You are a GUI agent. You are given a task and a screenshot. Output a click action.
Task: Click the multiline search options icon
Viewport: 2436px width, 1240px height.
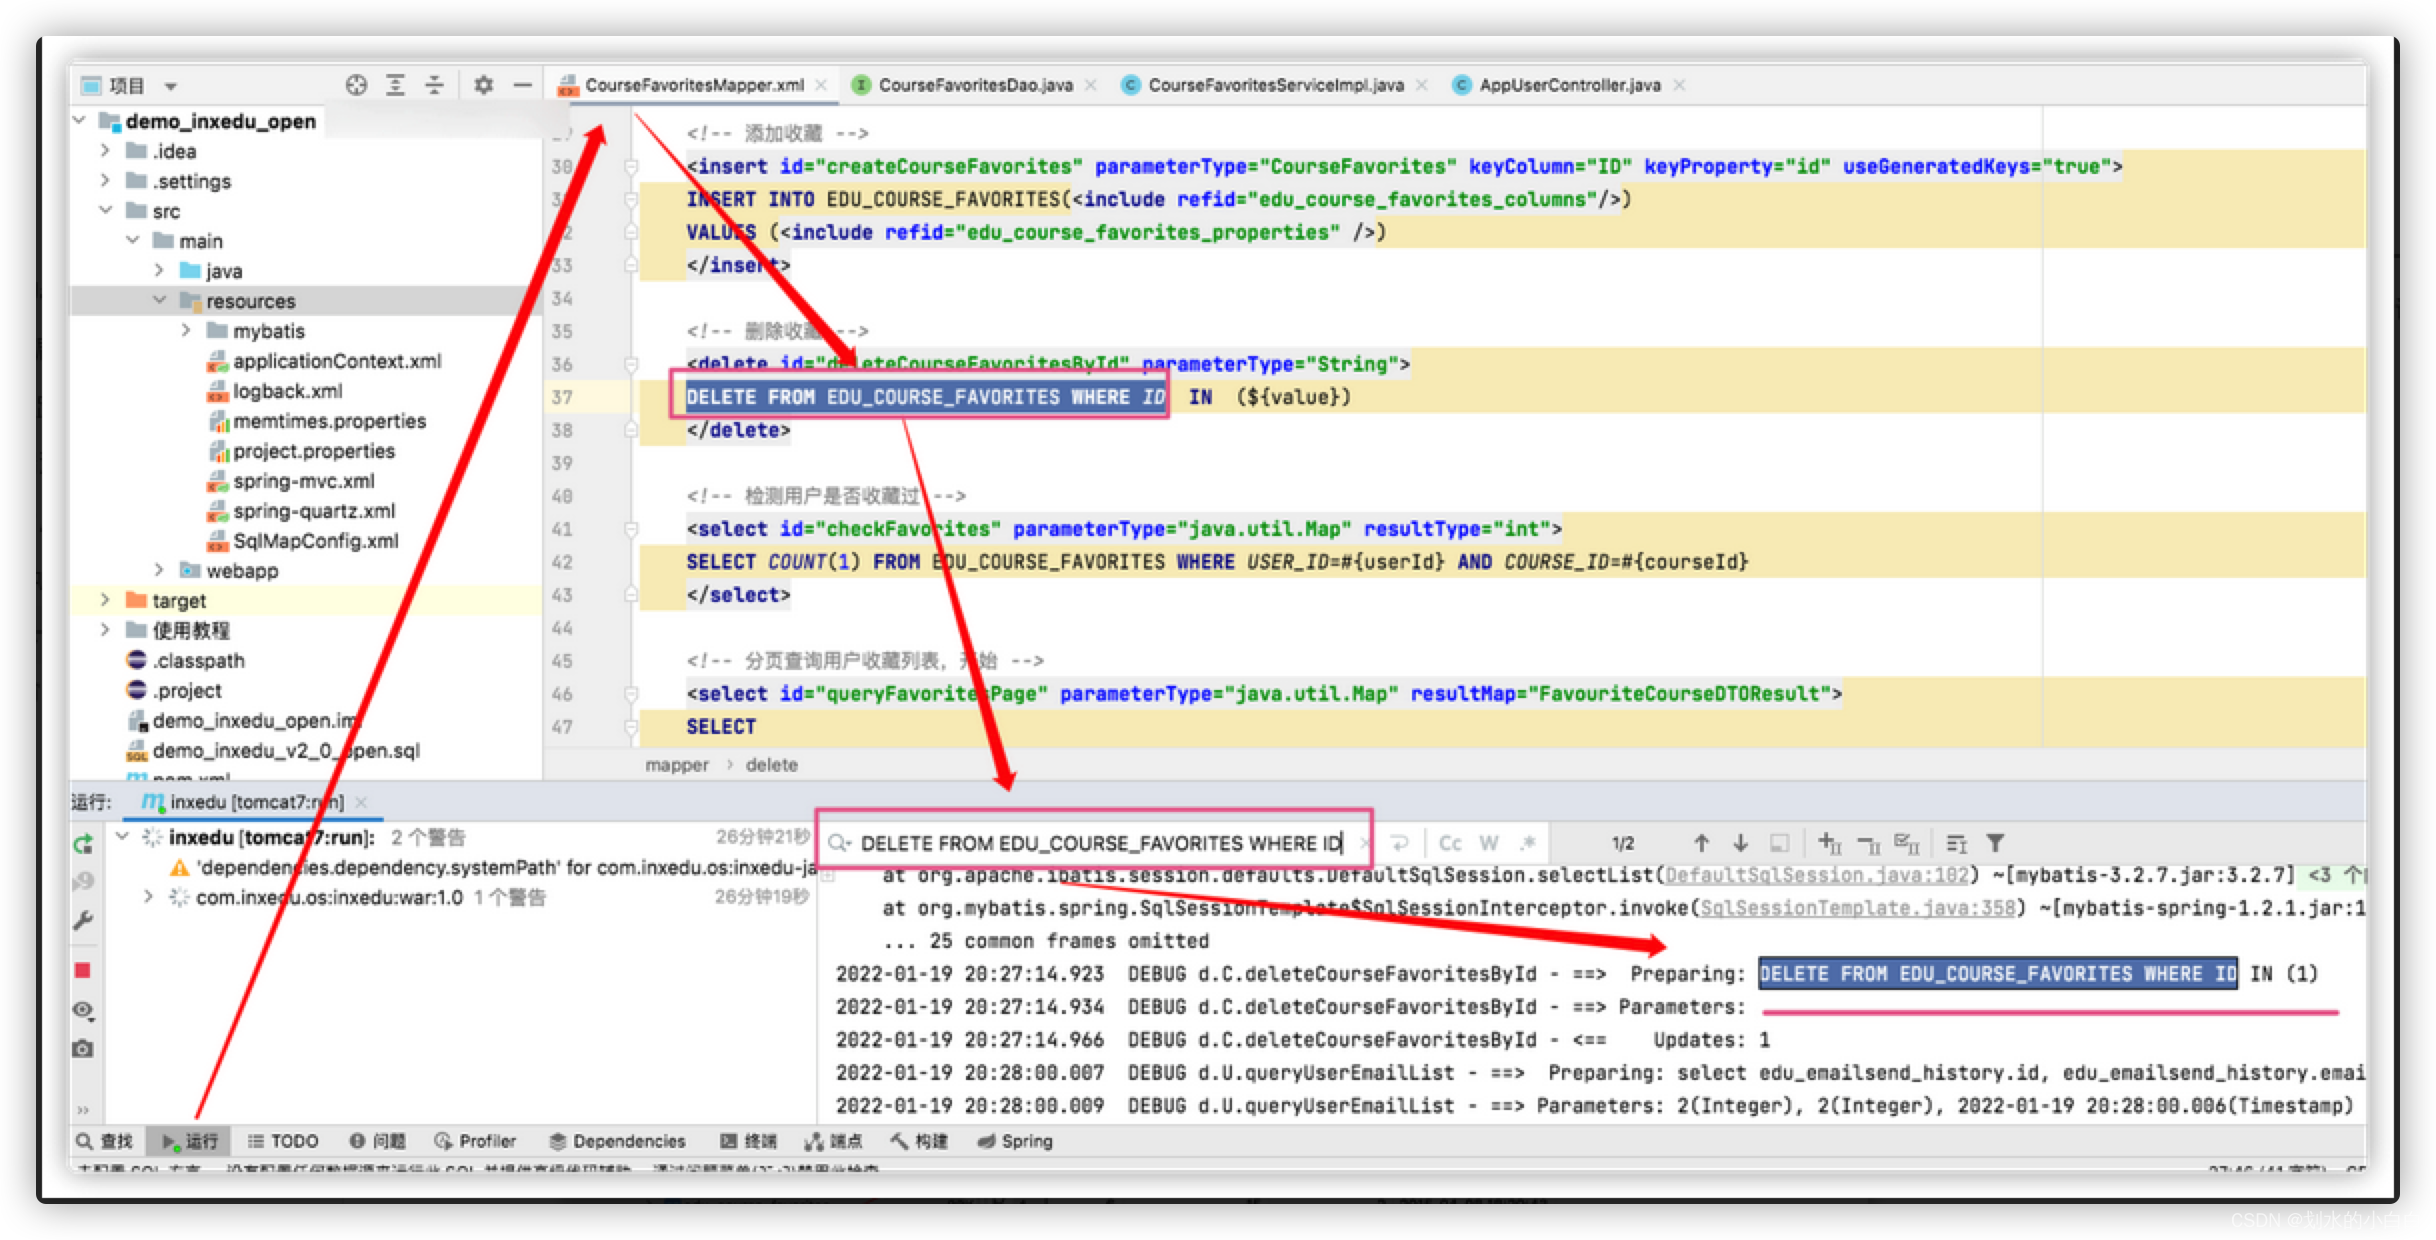[x=1957, y=844]
